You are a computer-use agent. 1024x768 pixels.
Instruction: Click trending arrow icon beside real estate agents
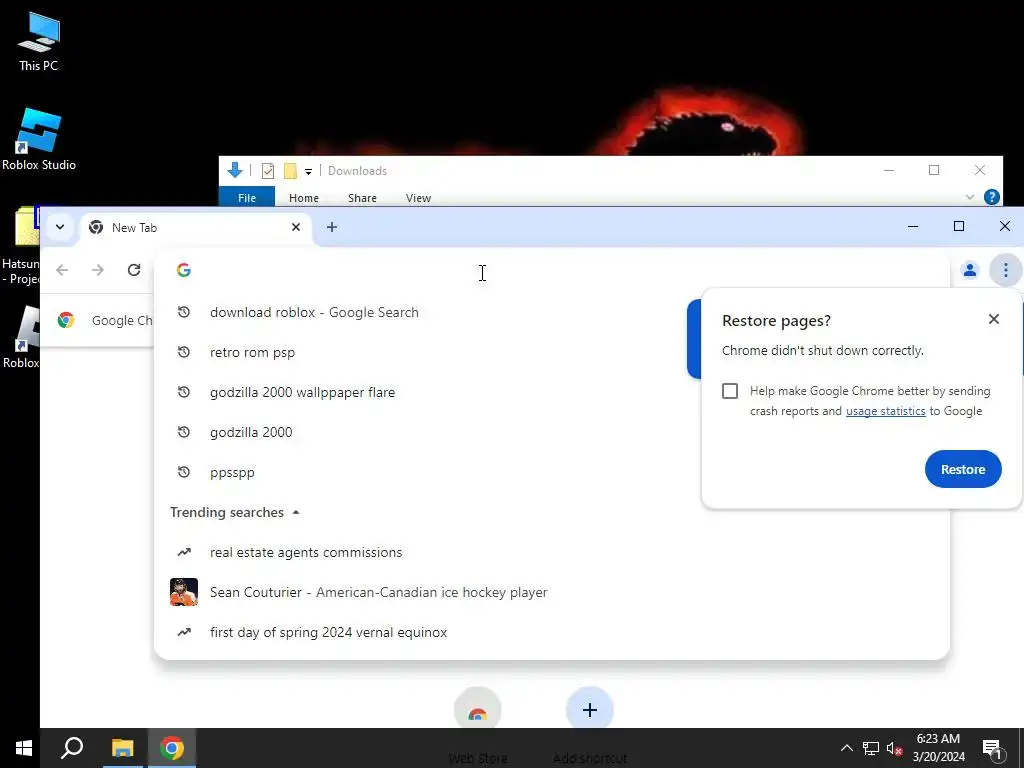click(184, 552)
